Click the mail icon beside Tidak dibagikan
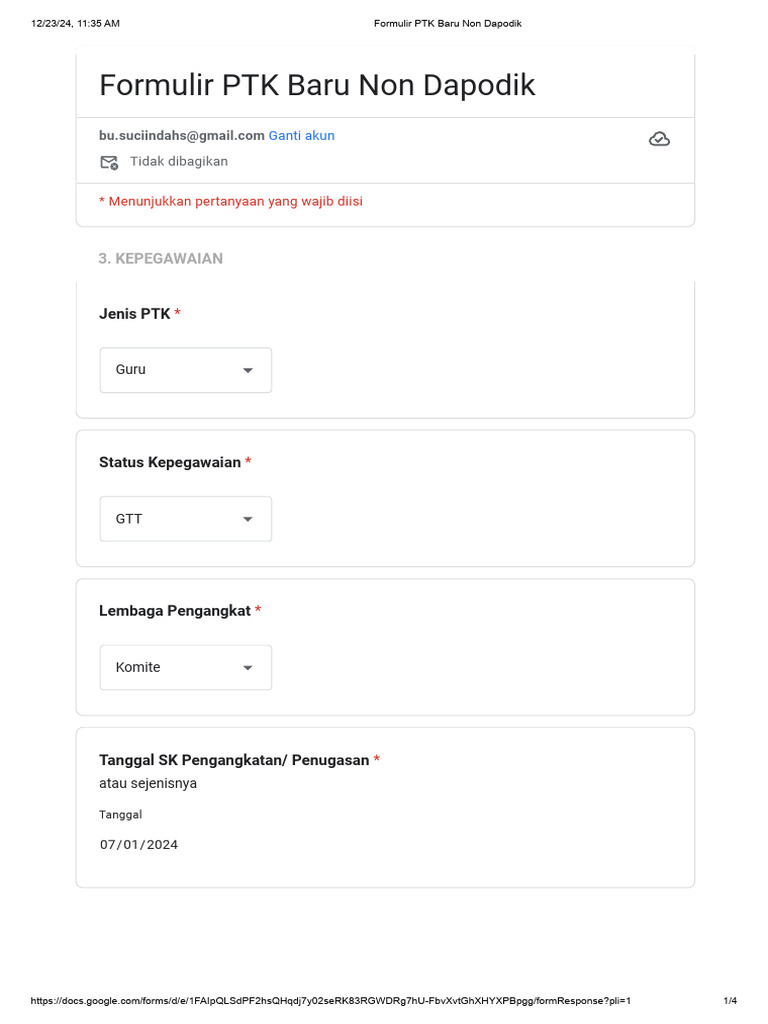The height and width of the screenshot is (1024, 768). click(109, 162)
